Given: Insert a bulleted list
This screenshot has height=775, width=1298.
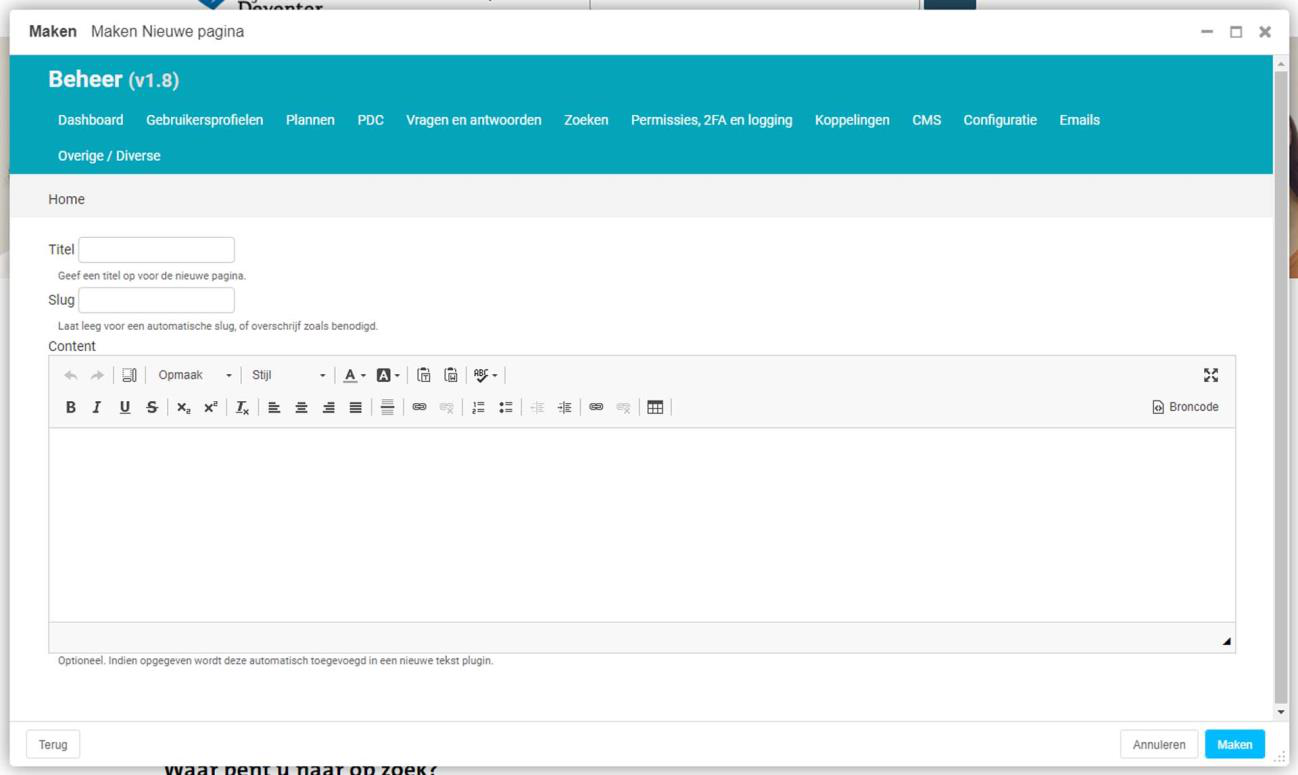Looking at the screenshot, I should tap(506, 407).
